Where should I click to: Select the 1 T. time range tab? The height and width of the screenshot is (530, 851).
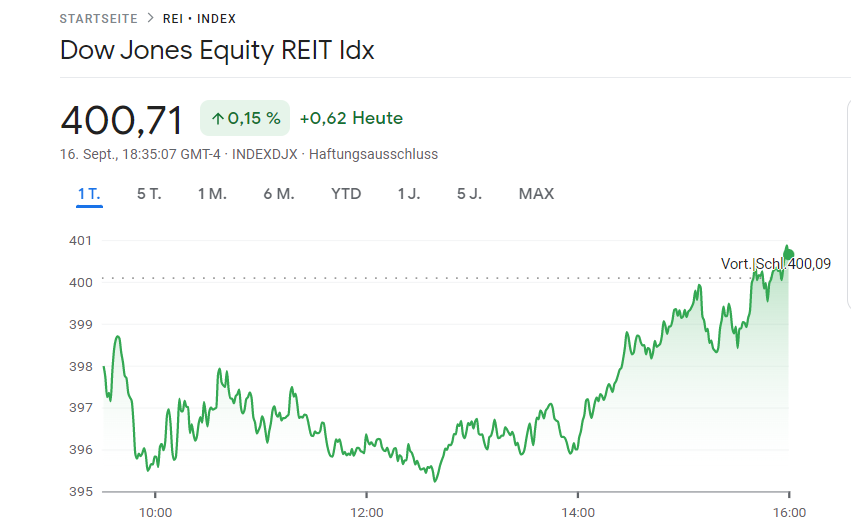(89, 194)
